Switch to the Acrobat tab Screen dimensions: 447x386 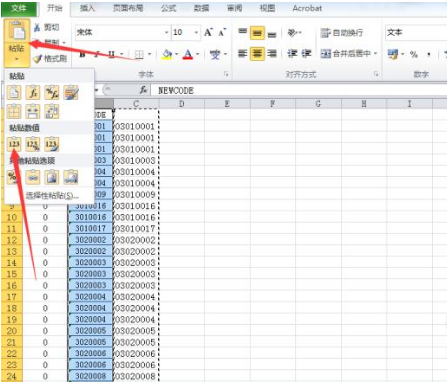(307, 8)
